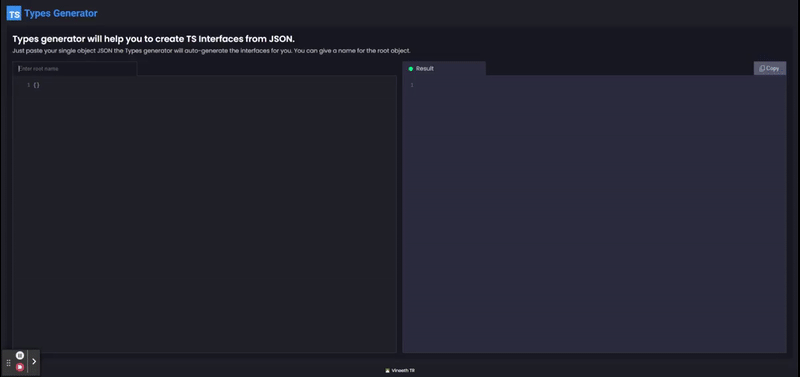Viewport: 800px width, 377px height.
Task: Click inside the Result output editor
Action: (x=594, y=214)
